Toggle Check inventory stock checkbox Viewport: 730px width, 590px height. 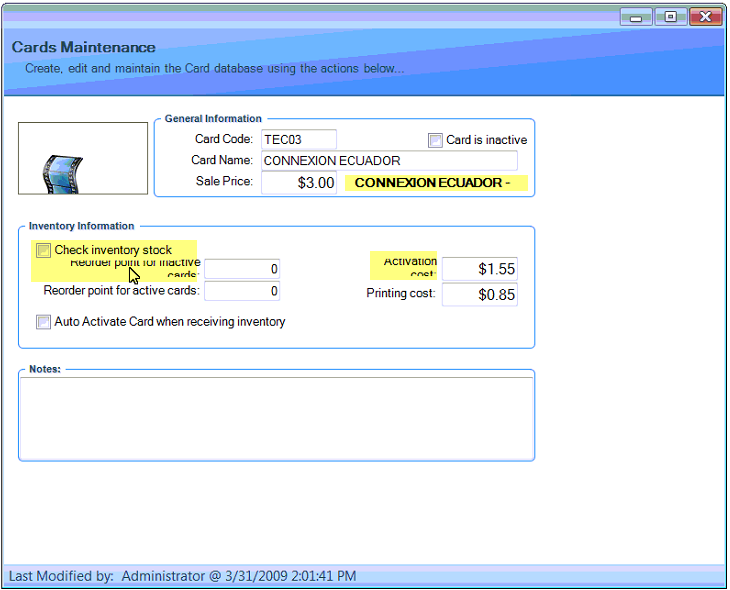43,250
